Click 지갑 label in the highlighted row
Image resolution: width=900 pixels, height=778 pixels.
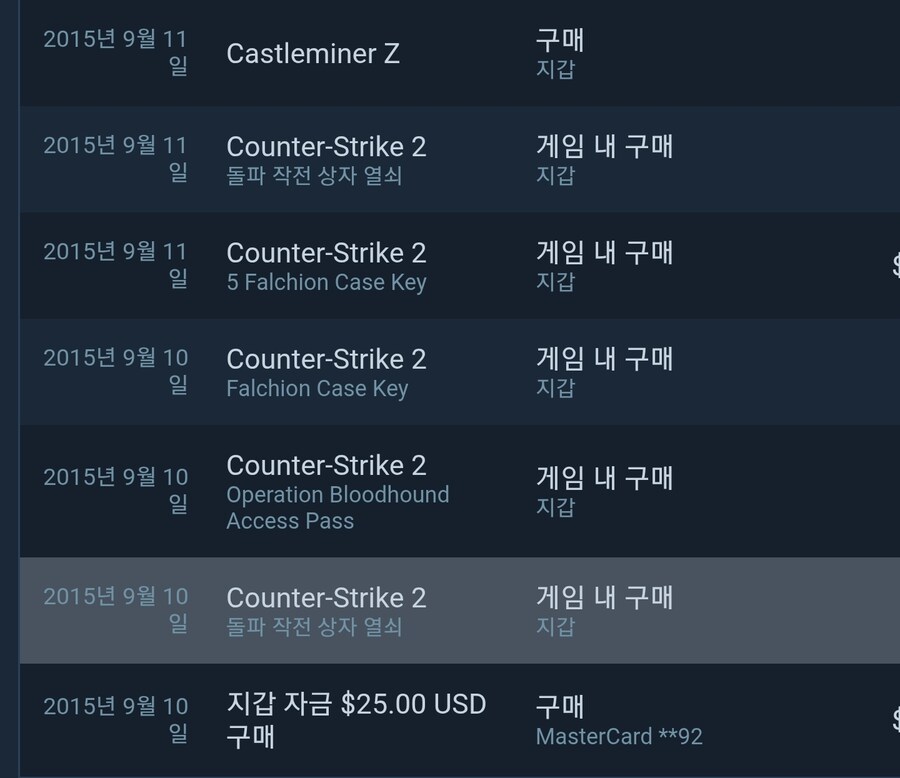(x=555, y=626)
